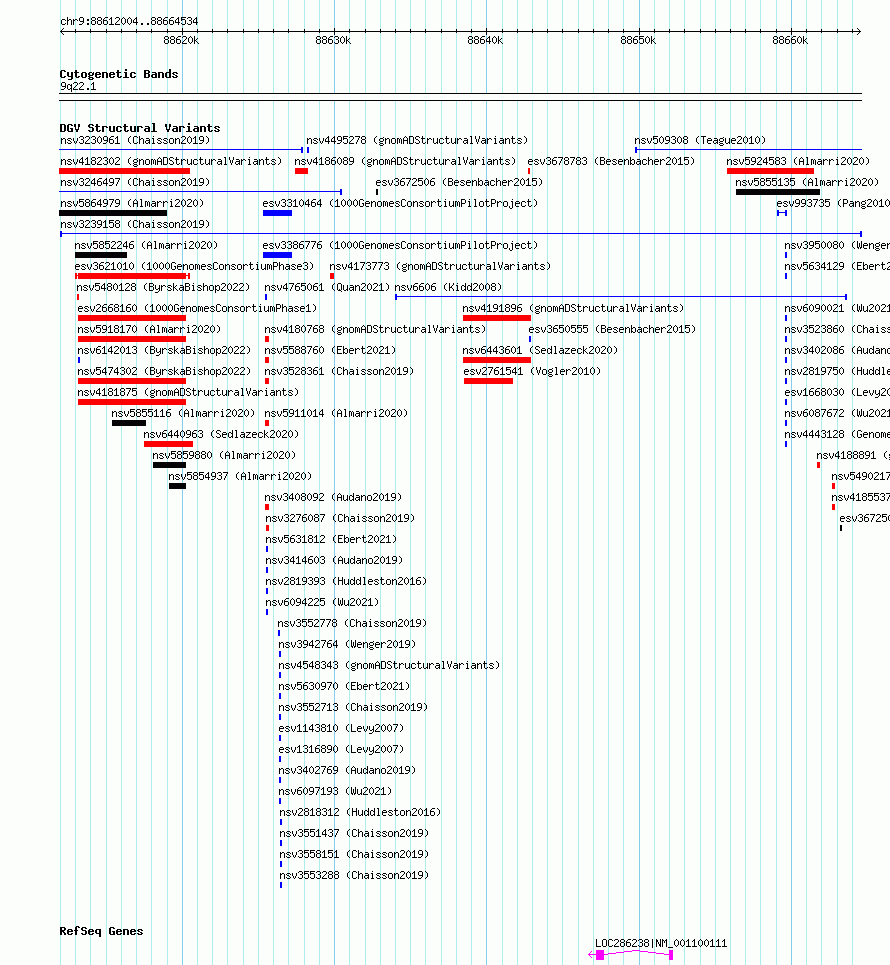Click nsv4173773 gnomAD variant label
This screenshot has width=890, height=965.
pos(440,266)
